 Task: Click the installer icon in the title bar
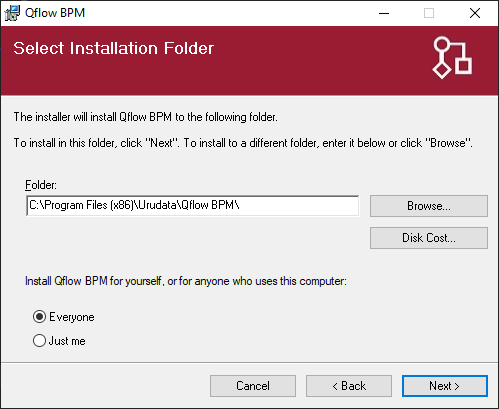[x=12, y=13]
